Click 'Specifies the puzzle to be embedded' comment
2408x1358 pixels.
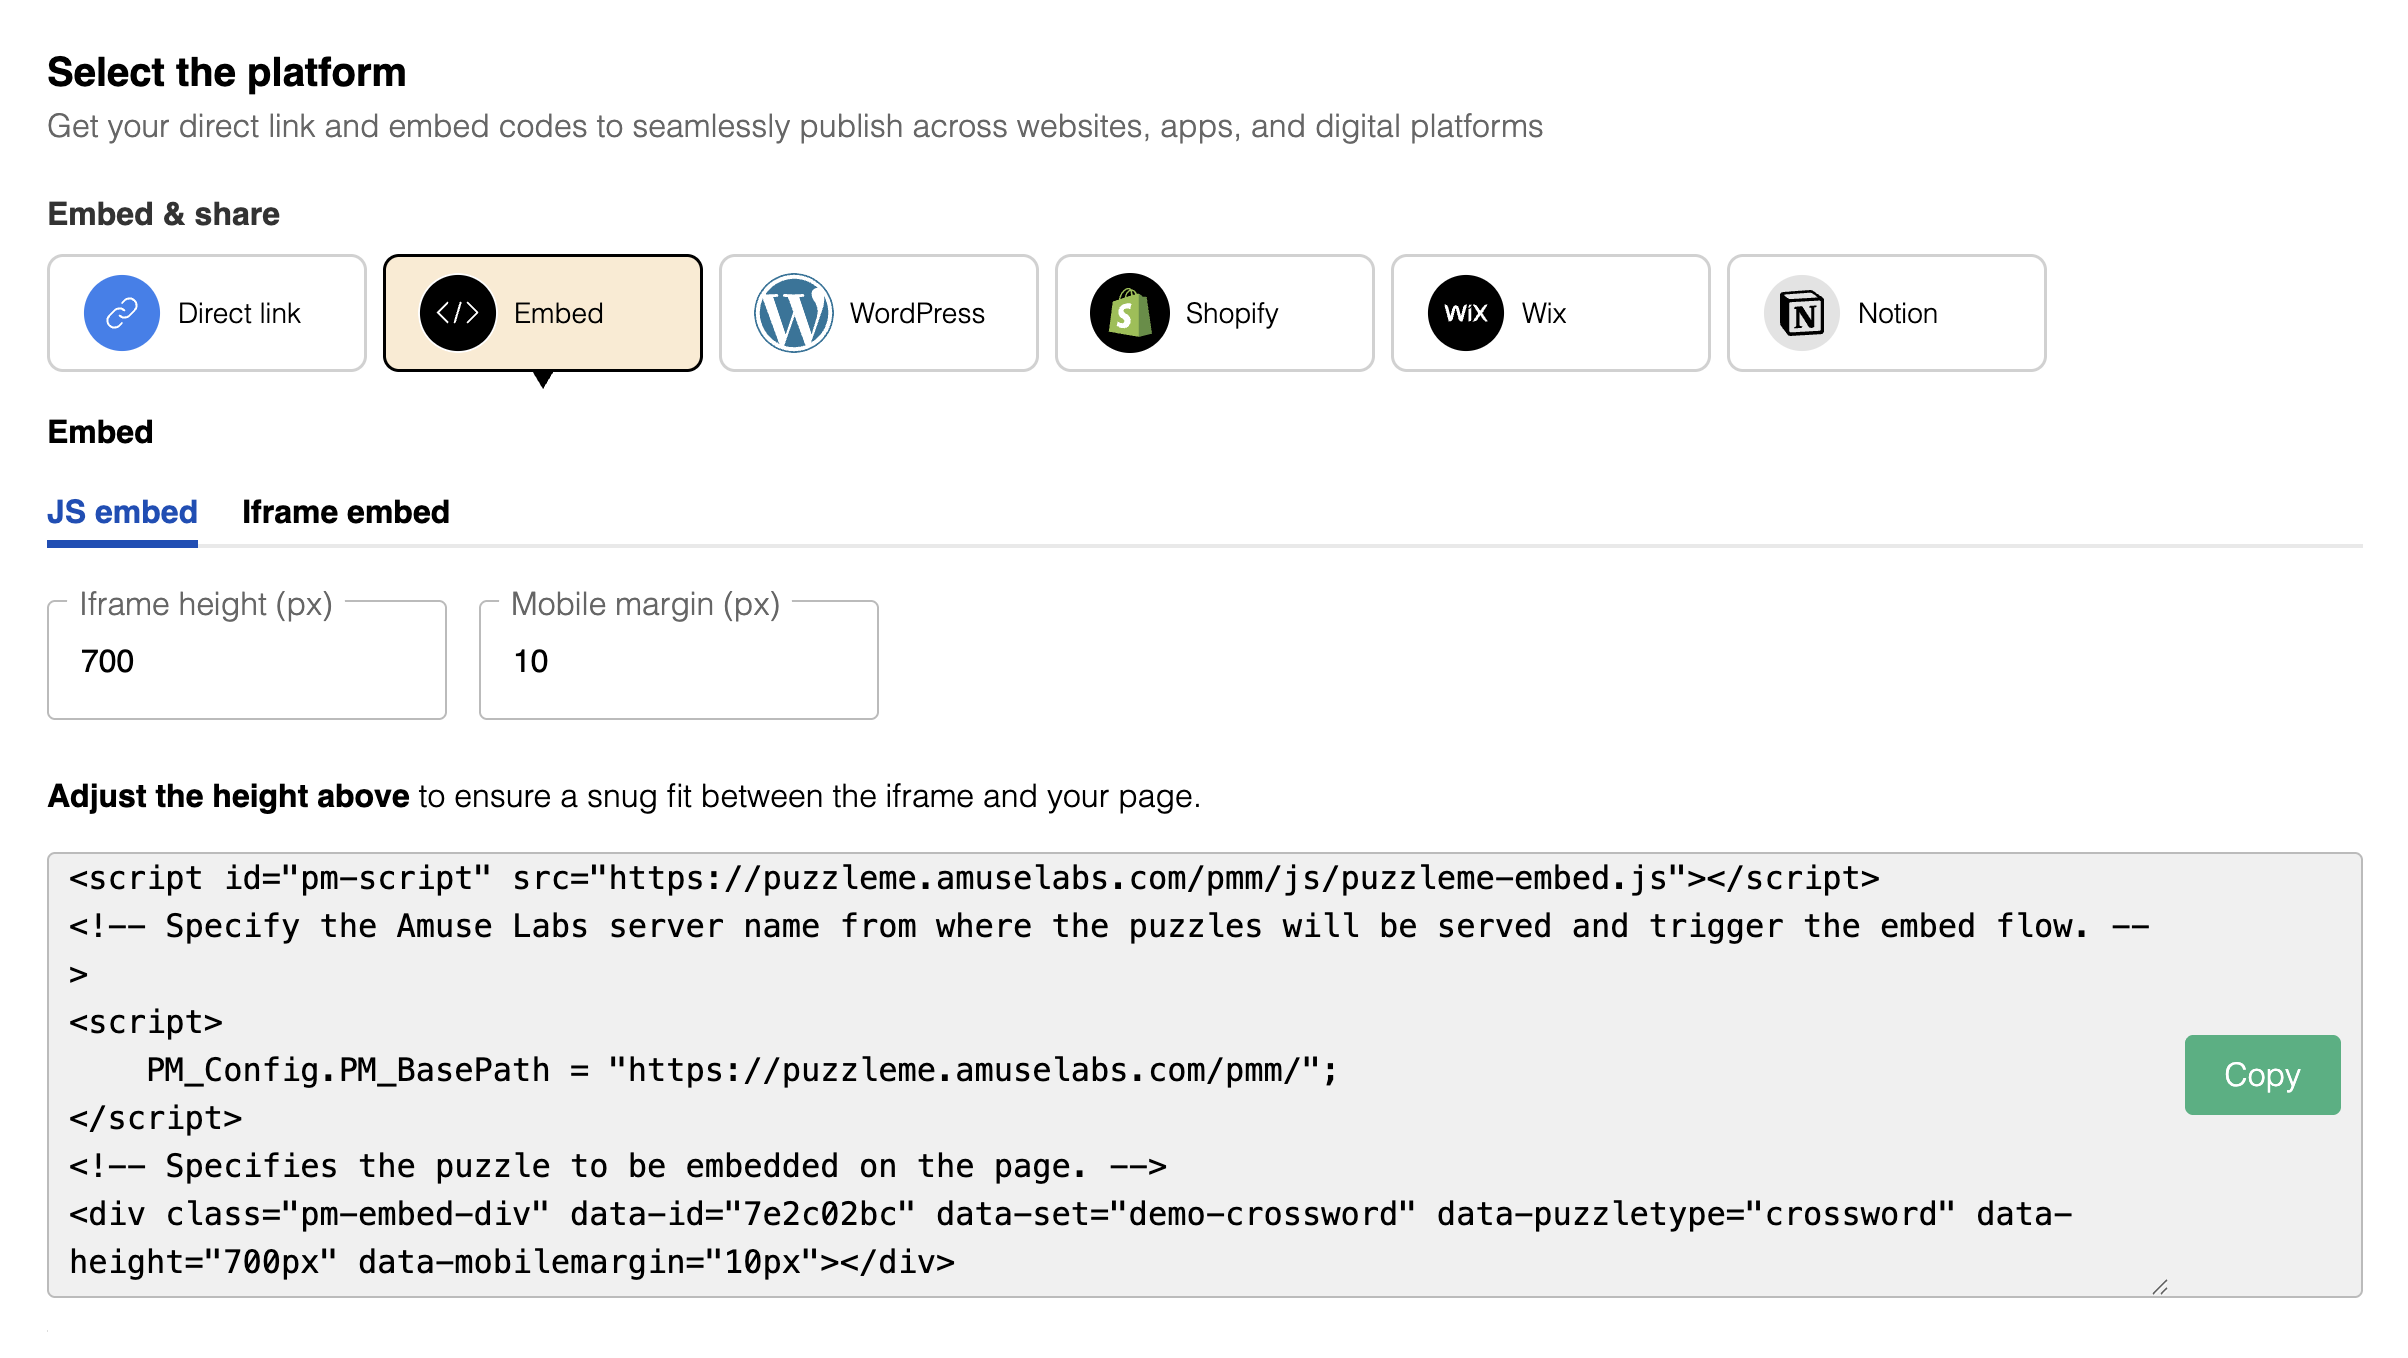tap(617, 1166)
